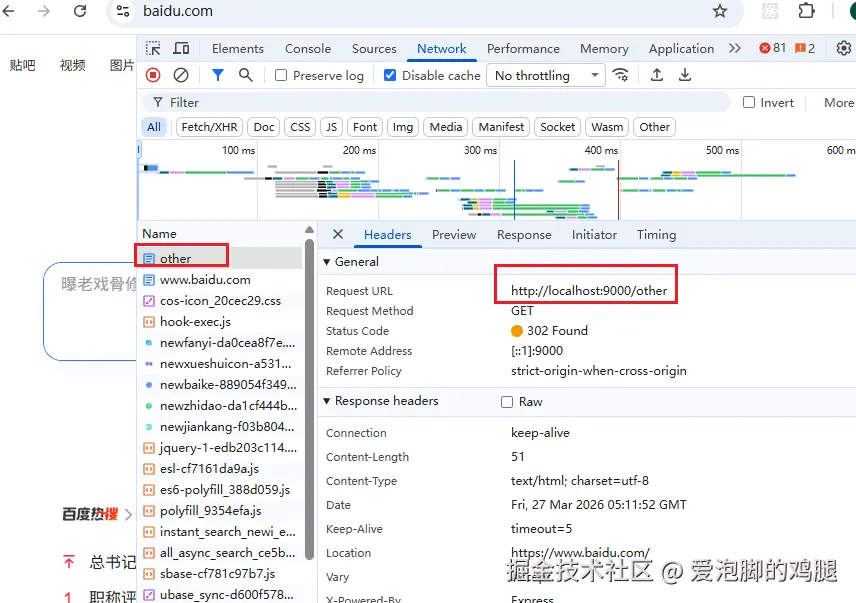Filter requests by Media type
Image resolution: width=856 pixels, height=603 pixels.
point(445,127)
